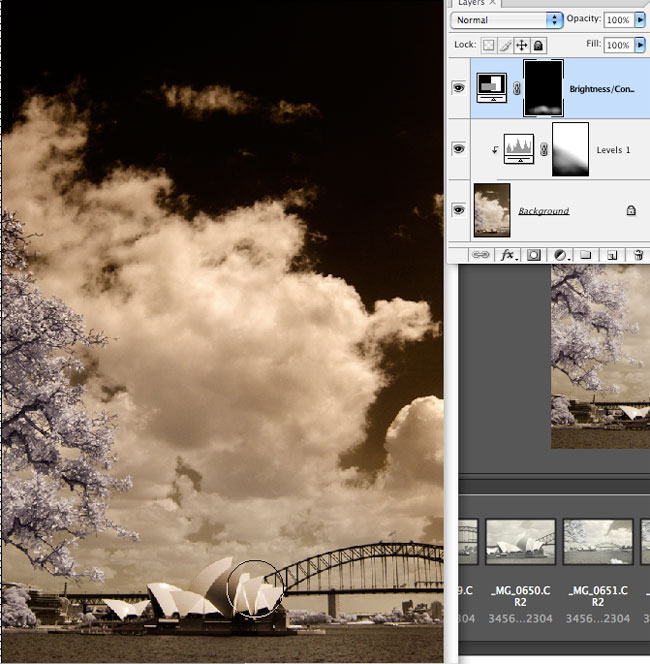650x664 pixels.
Task: Hide the Background layer
Action: [459, 210]
